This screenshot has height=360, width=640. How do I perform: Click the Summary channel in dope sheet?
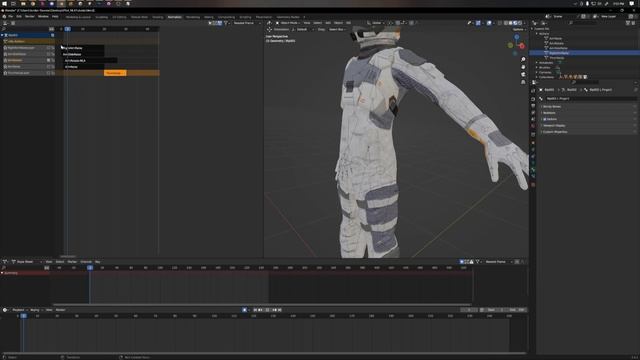coord(24,273)
